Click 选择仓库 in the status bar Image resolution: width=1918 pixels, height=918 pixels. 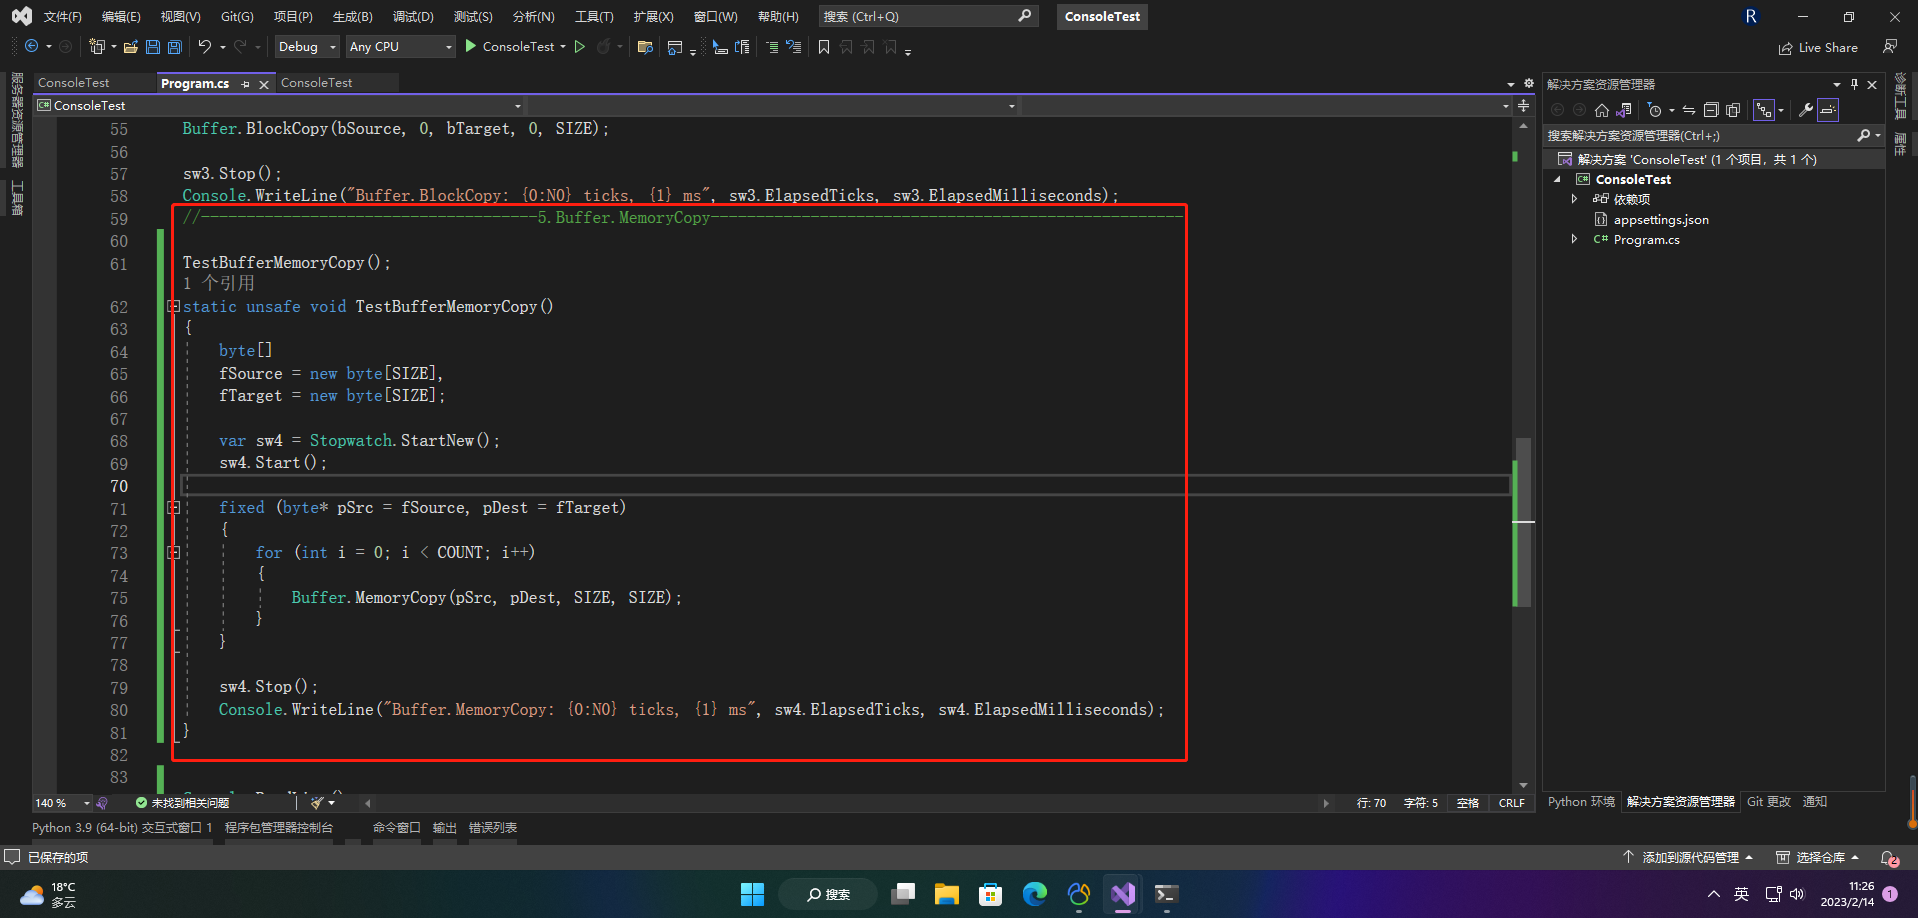pos(1818,857)
